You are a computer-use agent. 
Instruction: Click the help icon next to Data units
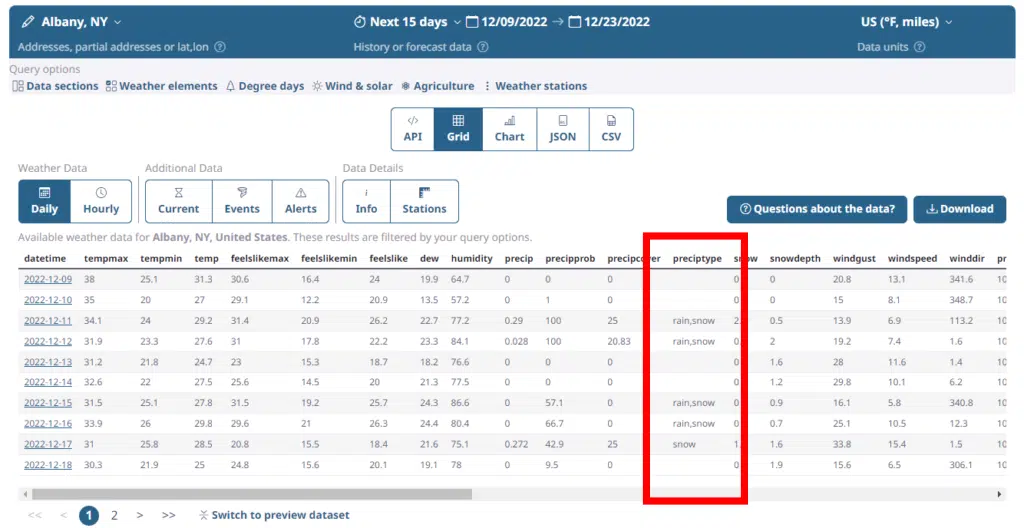coord(919,47)
